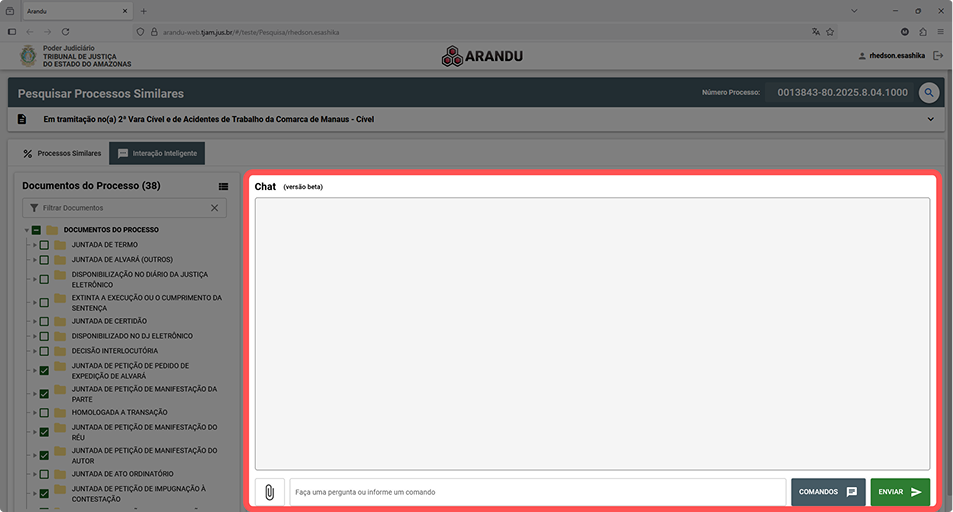953x512 pixels.
Task: Switch to the Processos Similares tab
Action: point(62,154)
